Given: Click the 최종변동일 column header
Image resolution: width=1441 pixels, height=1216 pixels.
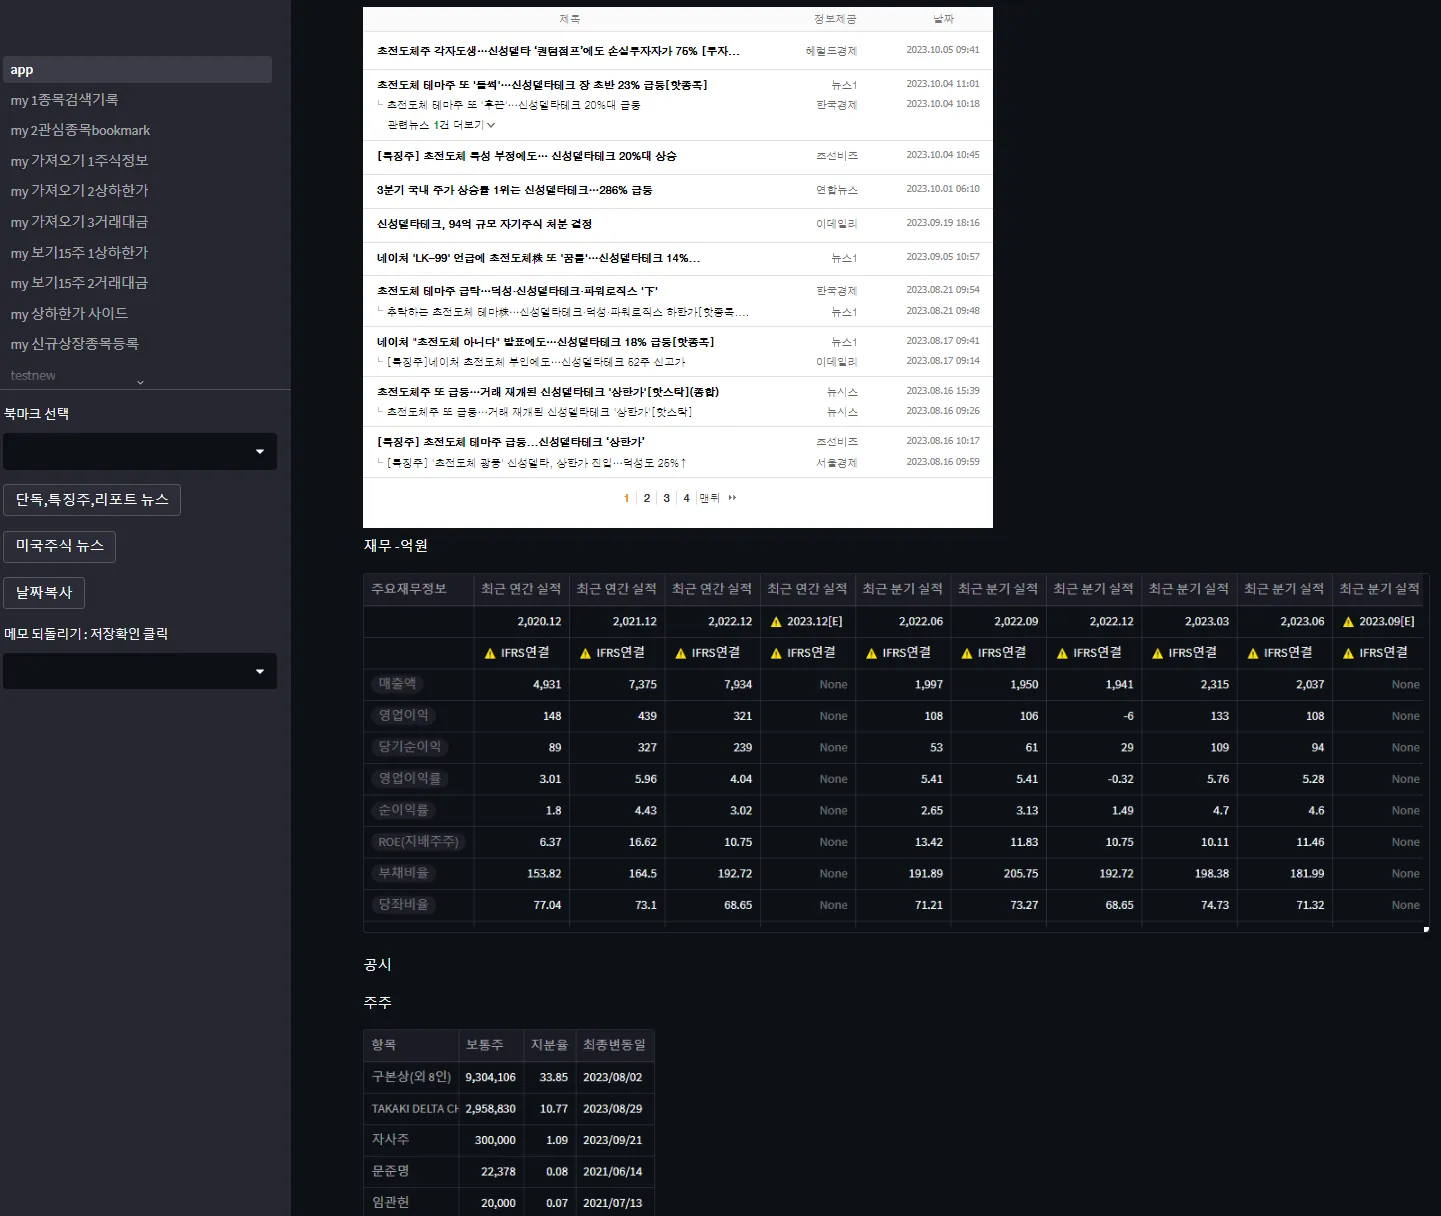Looking at the screenshot, I should (x=614, y=1045).
